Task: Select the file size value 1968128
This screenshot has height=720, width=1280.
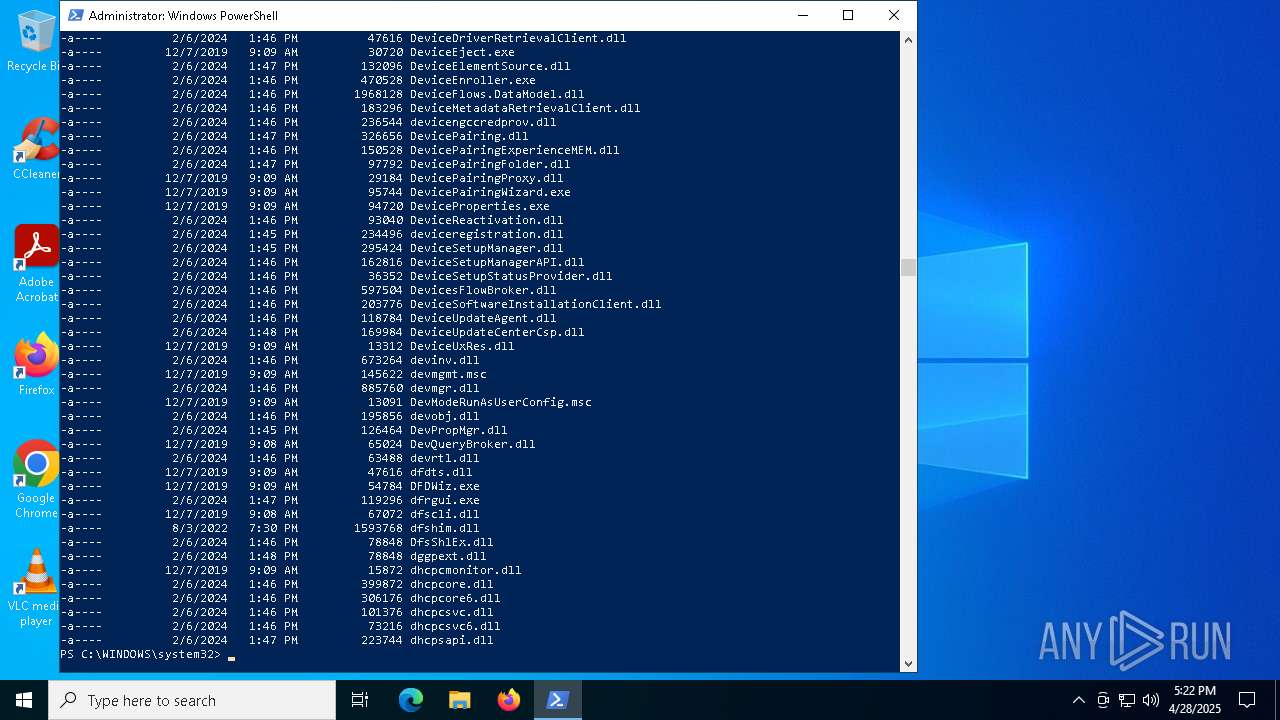Action: (378, 94)
